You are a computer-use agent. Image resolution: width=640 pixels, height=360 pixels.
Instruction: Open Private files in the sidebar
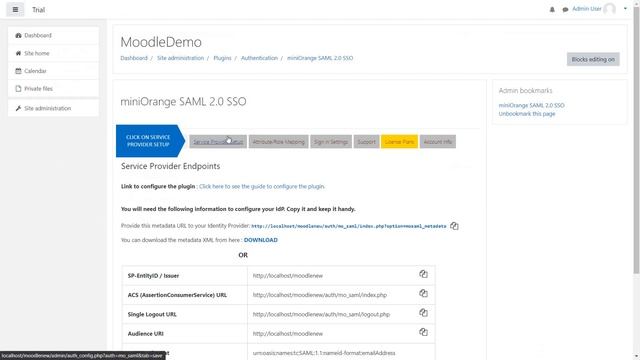click(x=53, y=89)
